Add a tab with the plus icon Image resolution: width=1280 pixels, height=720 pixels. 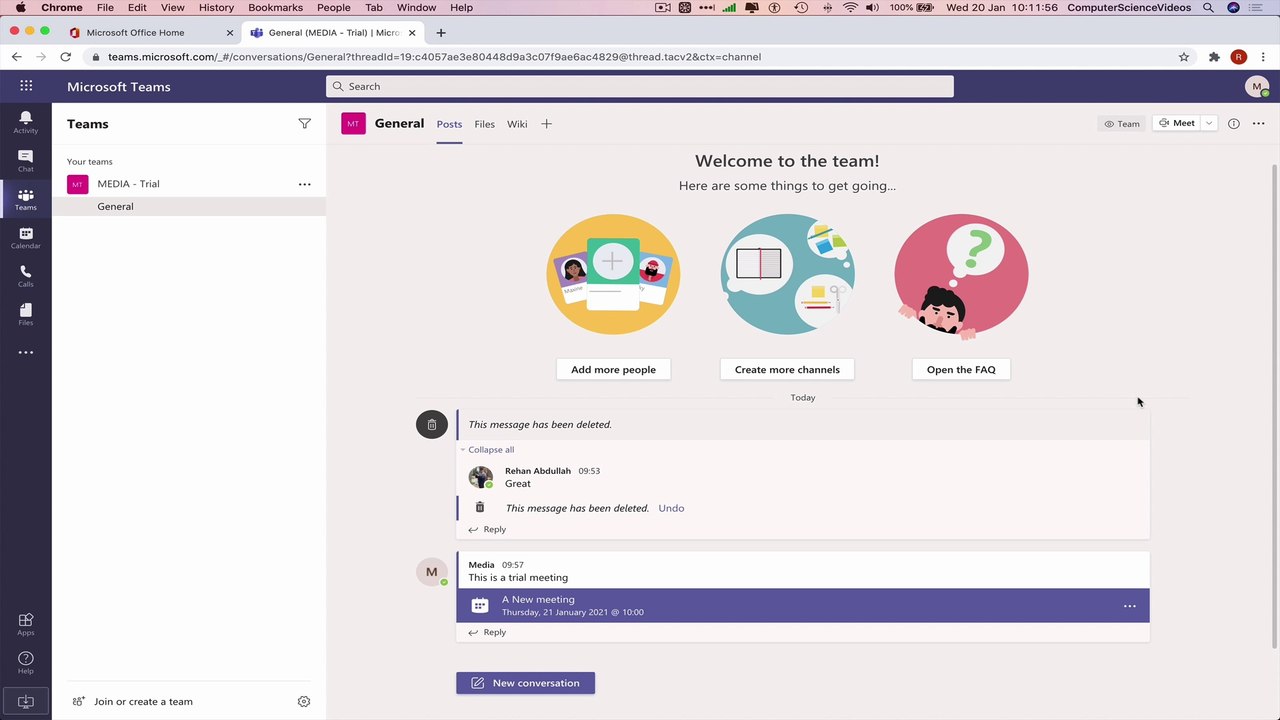[546, 124]
